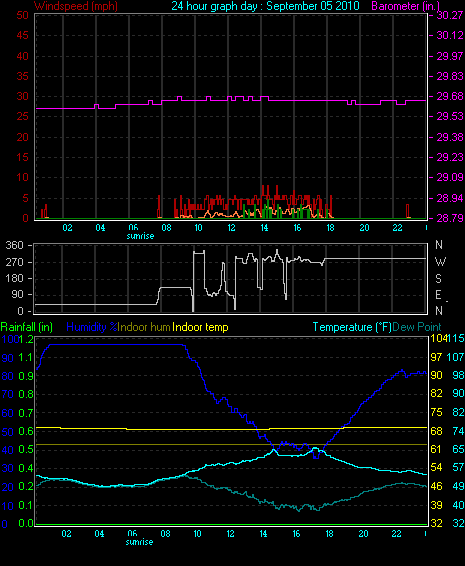Click the red 25 windspeed axis label

(22, 116)
